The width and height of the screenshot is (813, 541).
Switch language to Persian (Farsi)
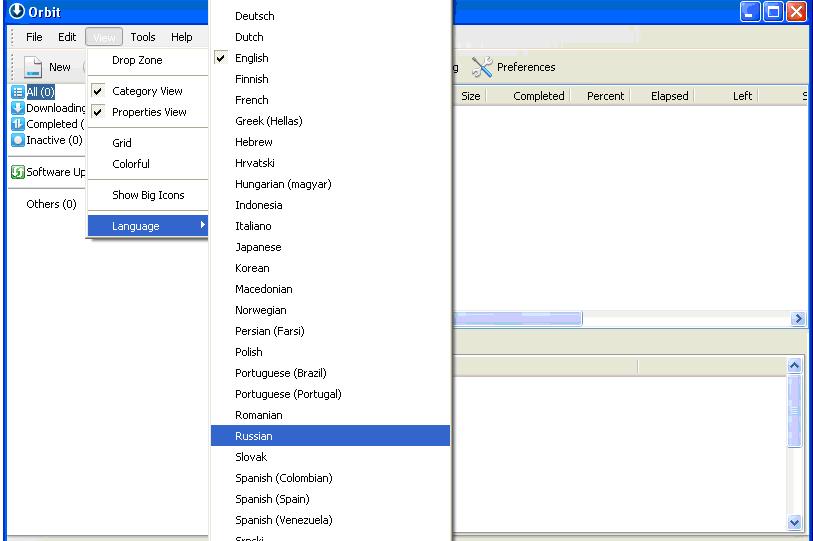330,331
